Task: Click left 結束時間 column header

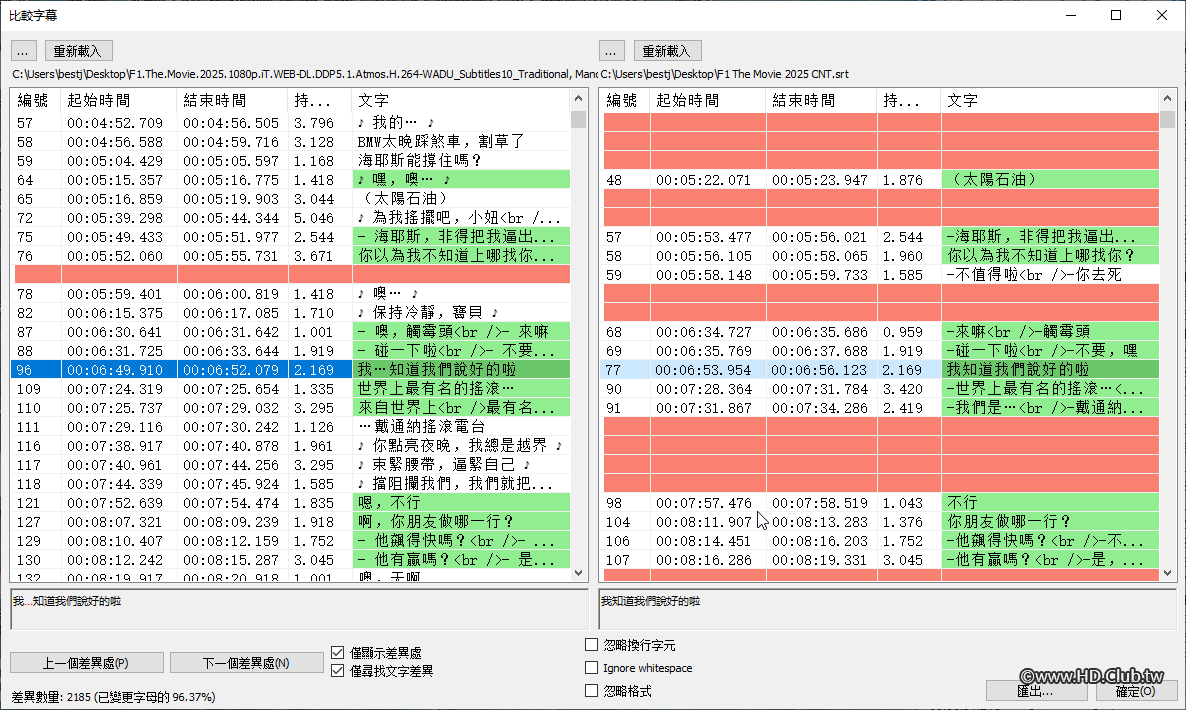Action: [x=232, y=100]
